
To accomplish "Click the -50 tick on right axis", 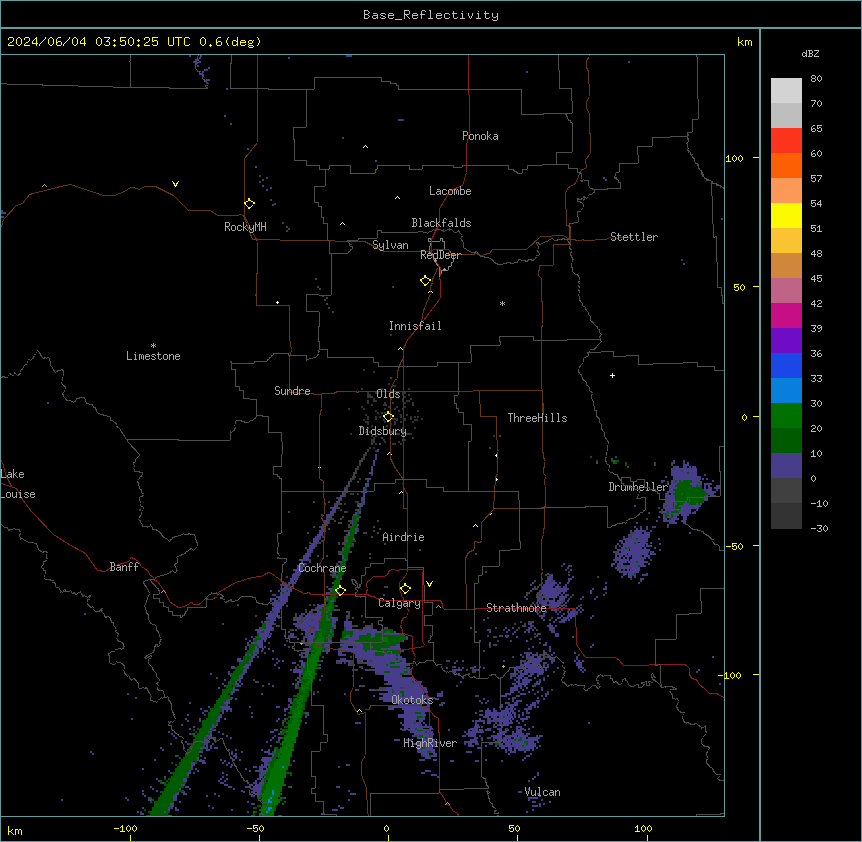I will click(734, 546).
